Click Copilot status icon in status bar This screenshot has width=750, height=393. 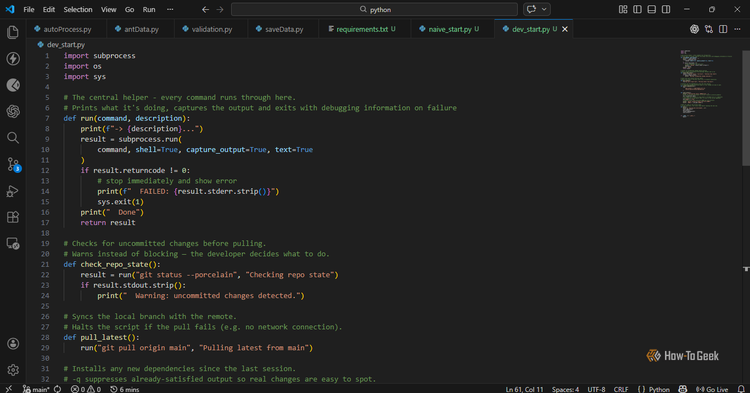tap(683, 389)
